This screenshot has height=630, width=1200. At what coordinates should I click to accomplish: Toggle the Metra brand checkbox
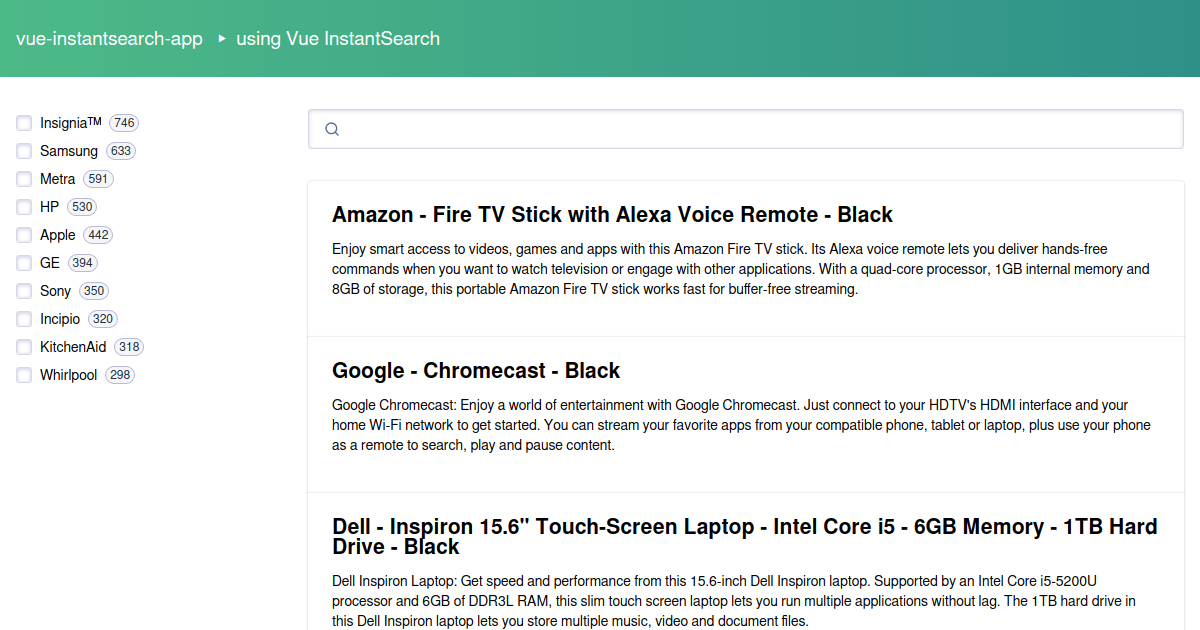(x=24, y=179)
